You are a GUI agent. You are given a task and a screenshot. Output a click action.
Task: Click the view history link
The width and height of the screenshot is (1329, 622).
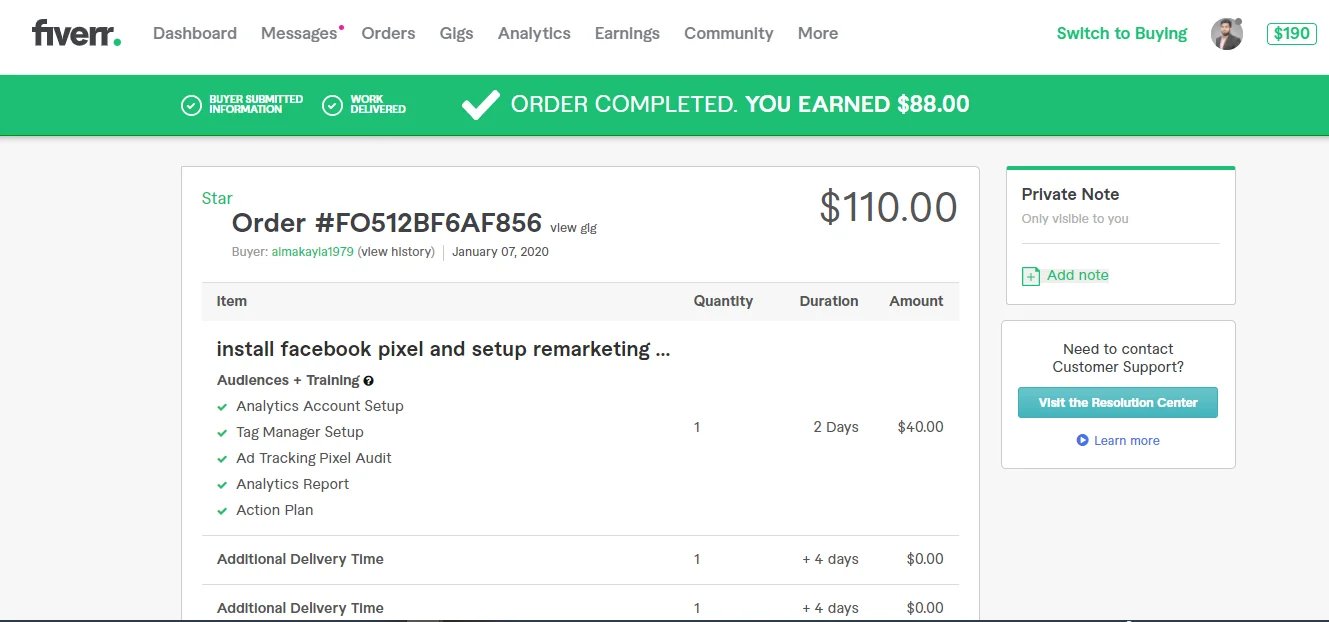tap(396, 252)
